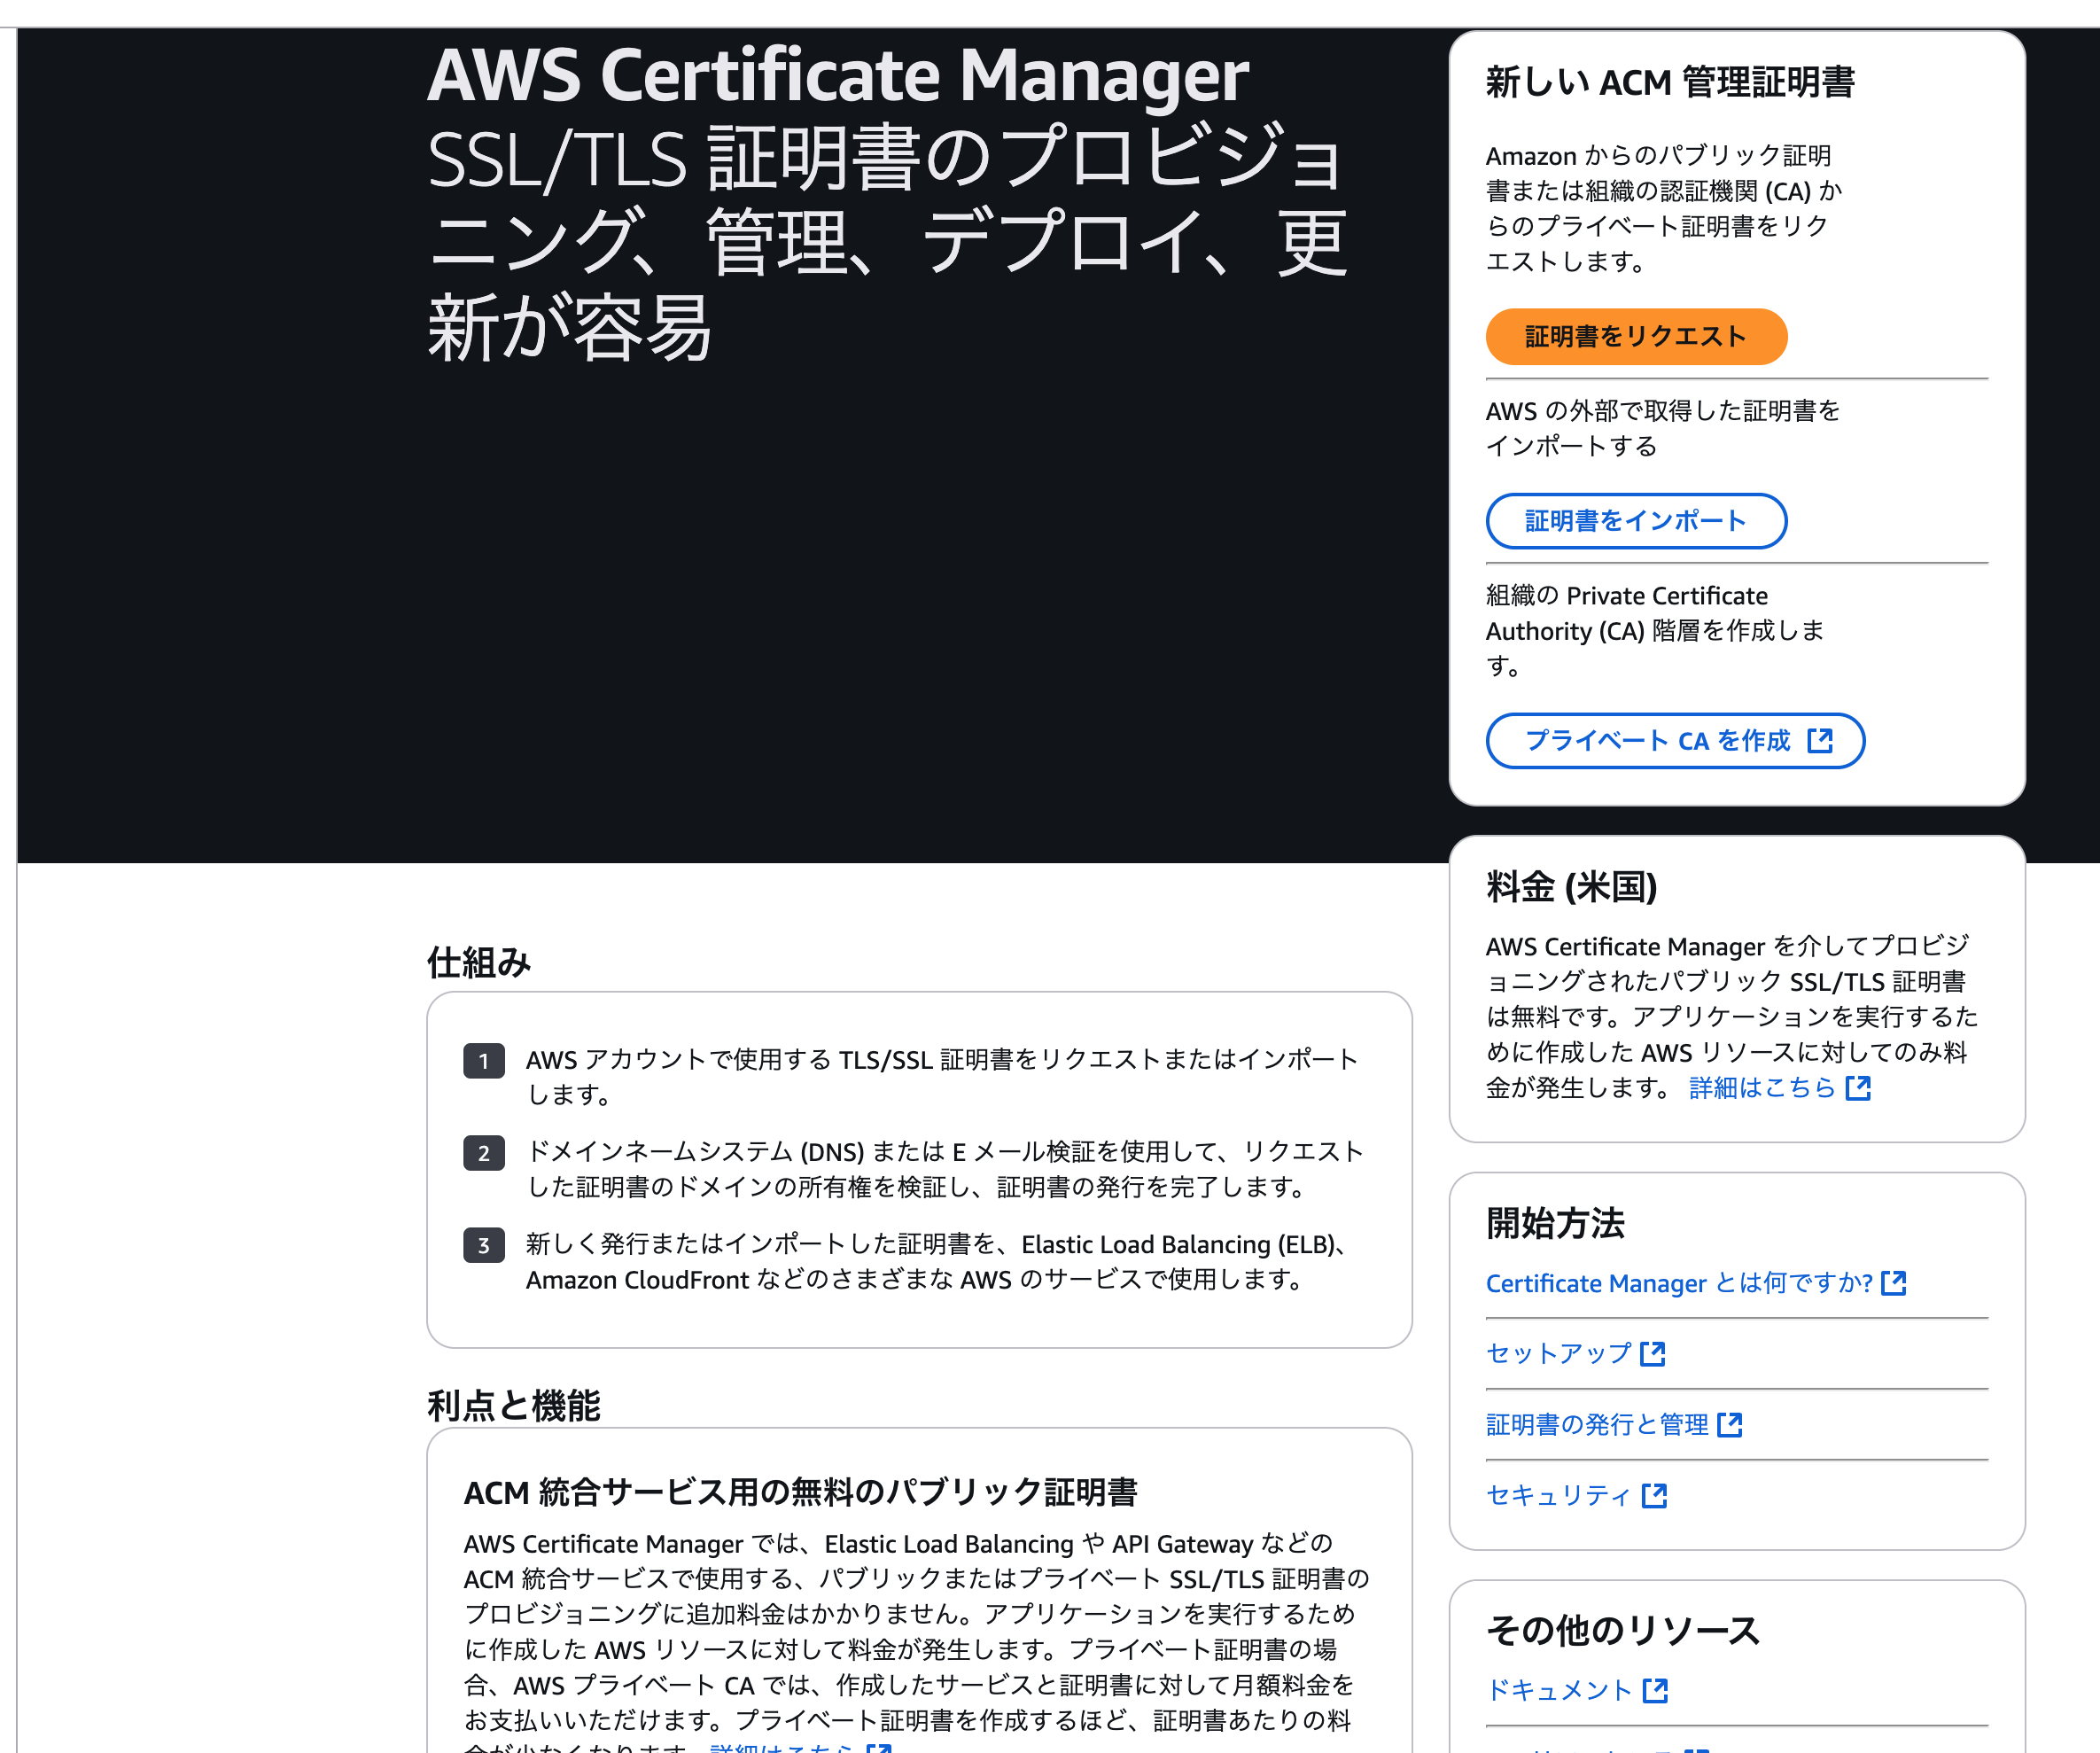Click paragraph starting Amazon からのパブリック証明書
The width and height of the screenshot is (2100, 1753).
1664,209
